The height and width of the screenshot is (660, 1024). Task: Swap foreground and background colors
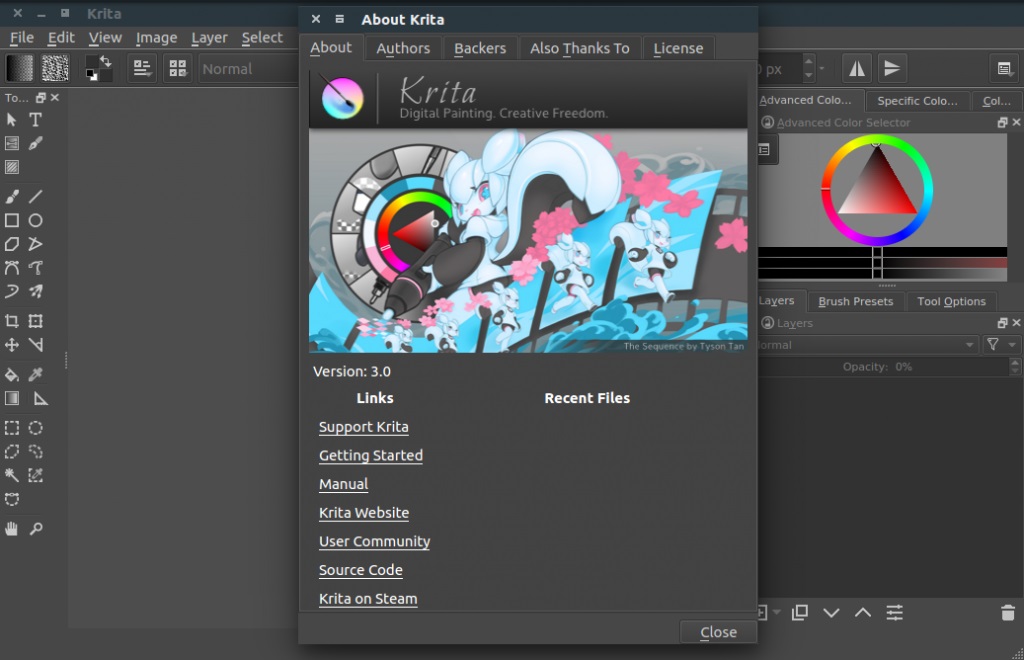105,61
